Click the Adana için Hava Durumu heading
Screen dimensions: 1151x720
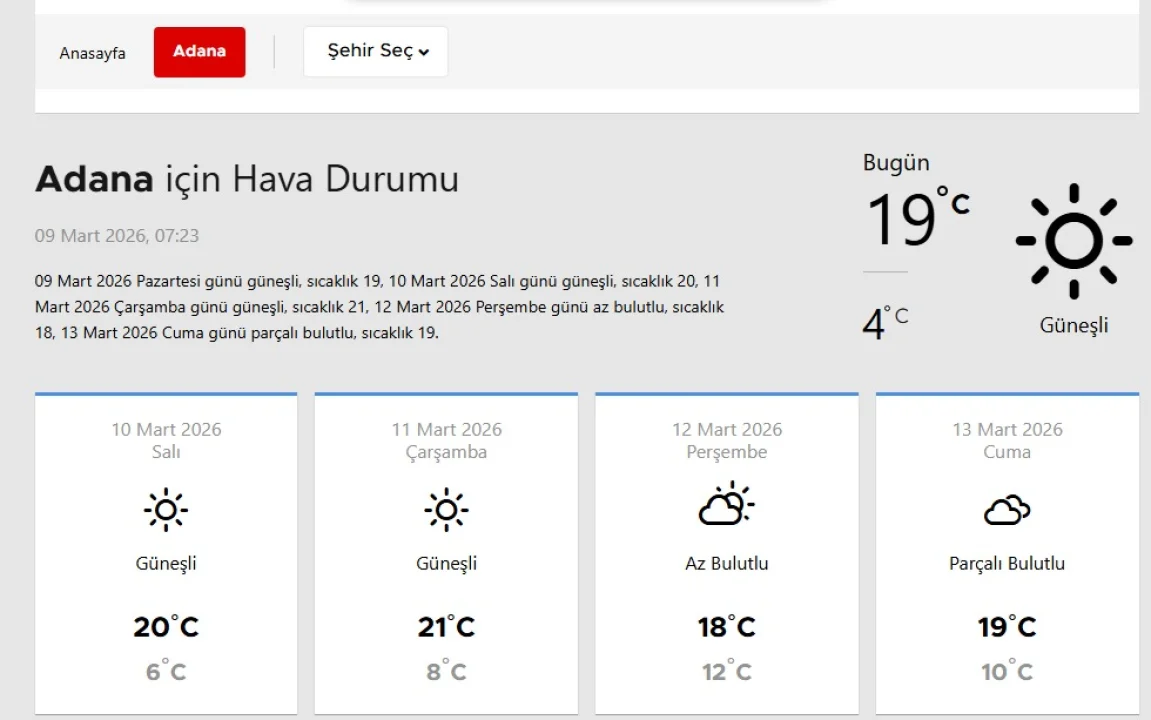247,180
